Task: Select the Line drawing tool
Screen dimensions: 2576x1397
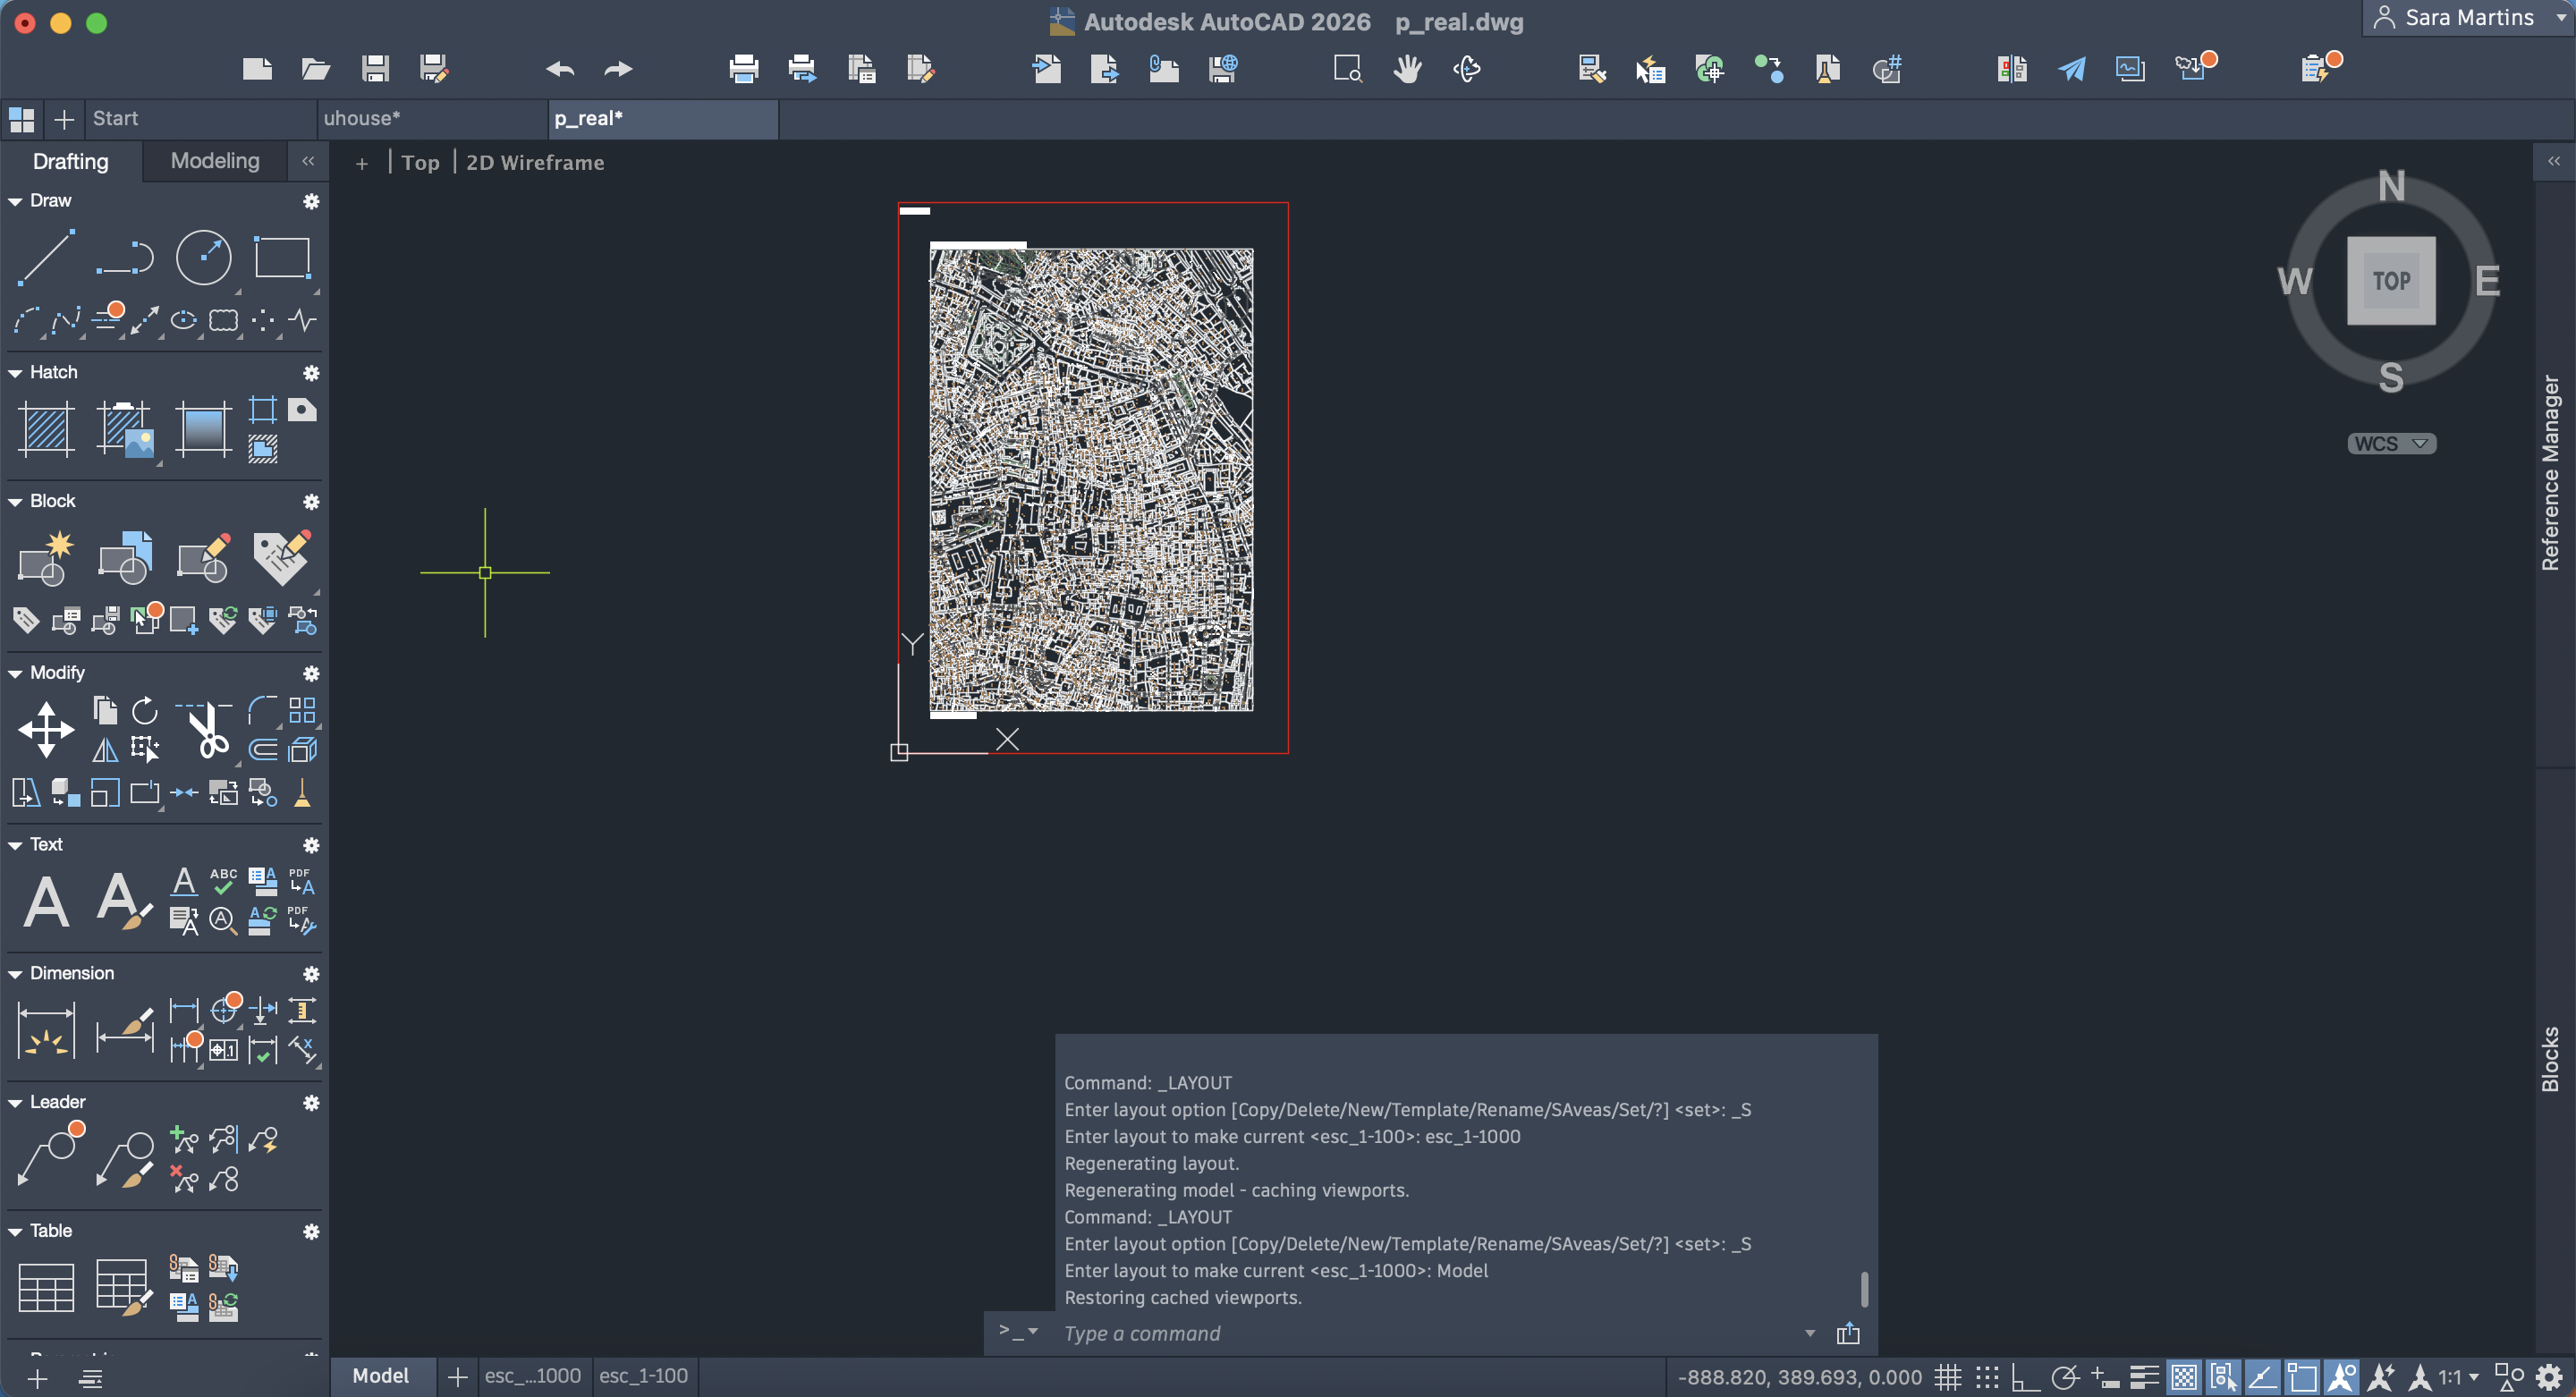Action: point(46,258)
